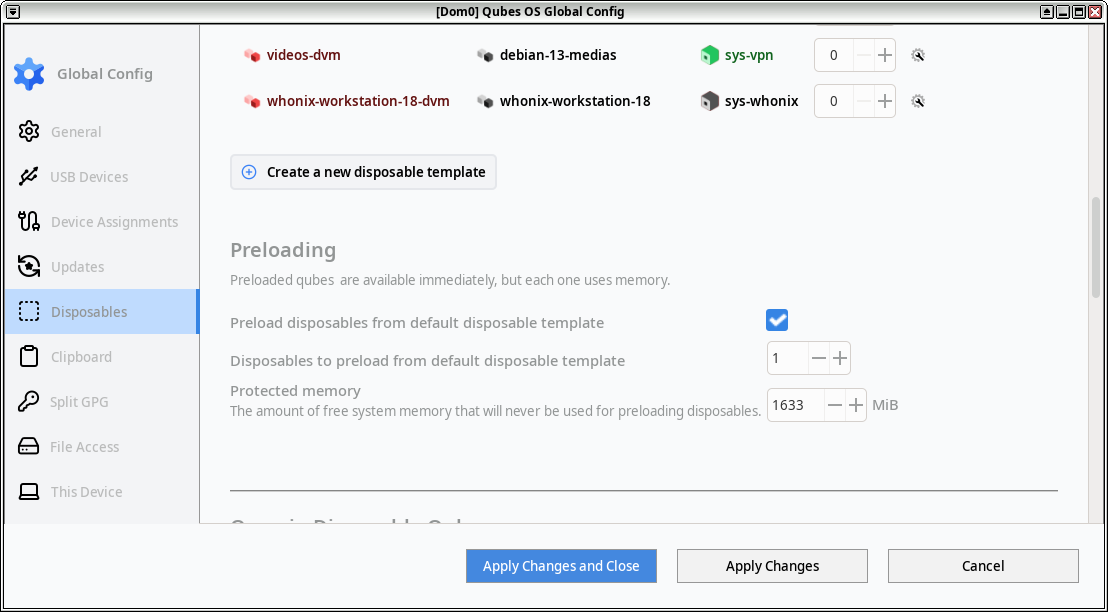
Task: Click Apply Changes and Close
Action: click(561, 566)
